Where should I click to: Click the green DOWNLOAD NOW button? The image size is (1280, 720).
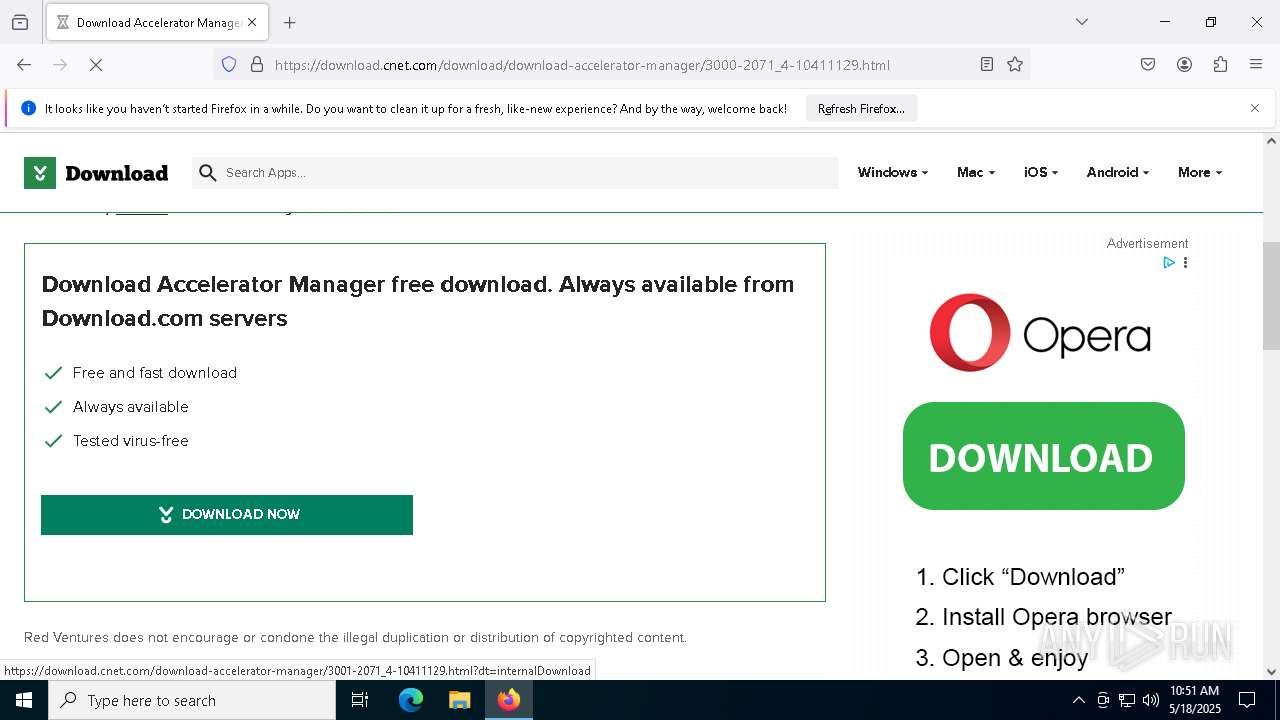click(x=227, y=515)
